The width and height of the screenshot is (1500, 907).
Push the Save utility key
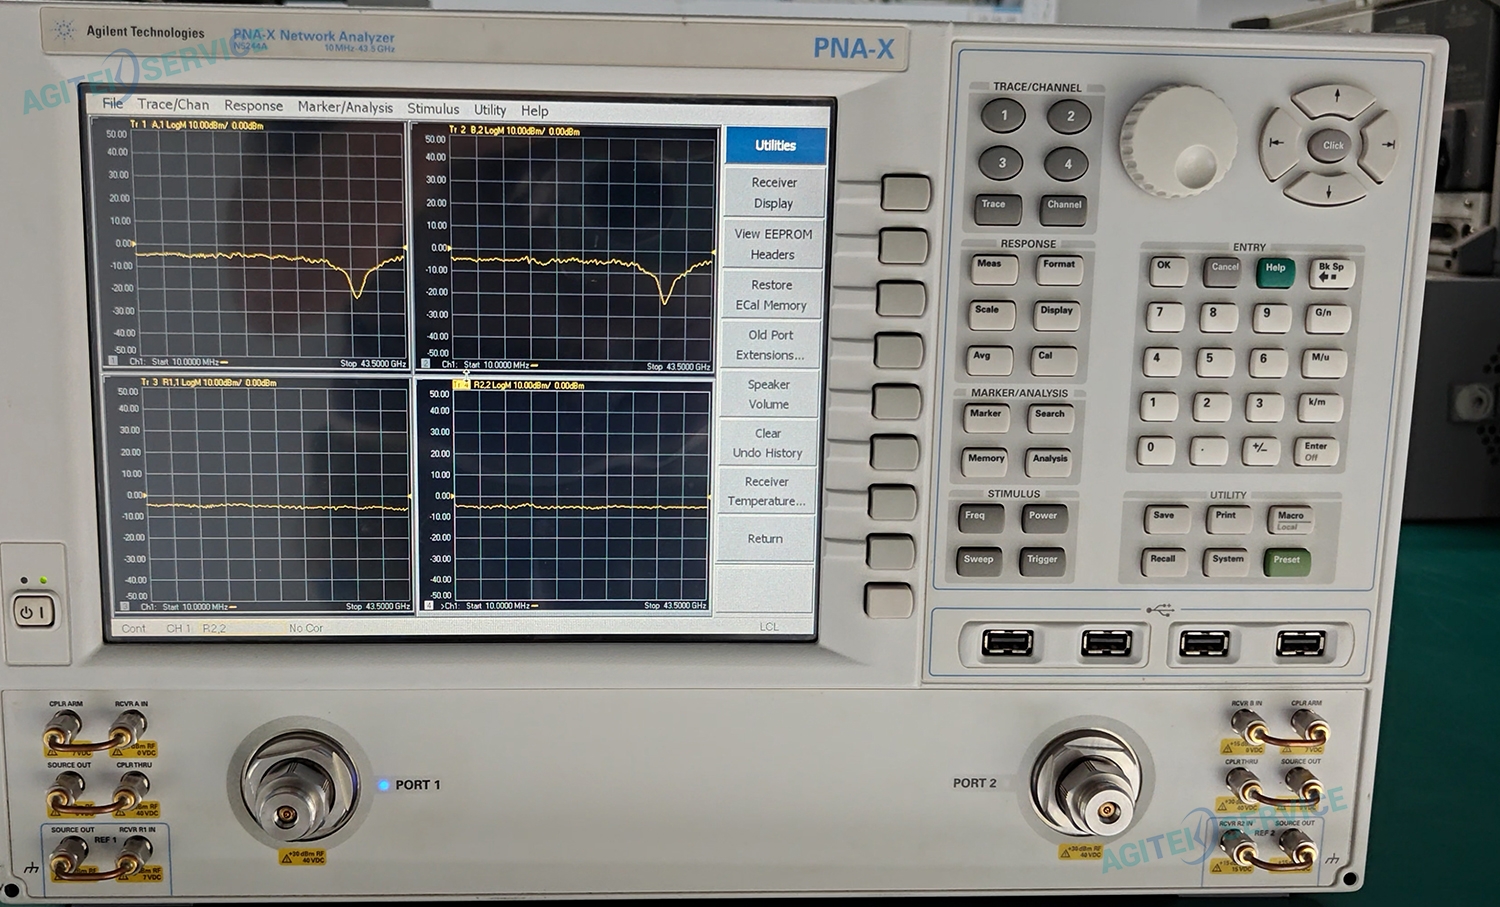point(1167,519)
